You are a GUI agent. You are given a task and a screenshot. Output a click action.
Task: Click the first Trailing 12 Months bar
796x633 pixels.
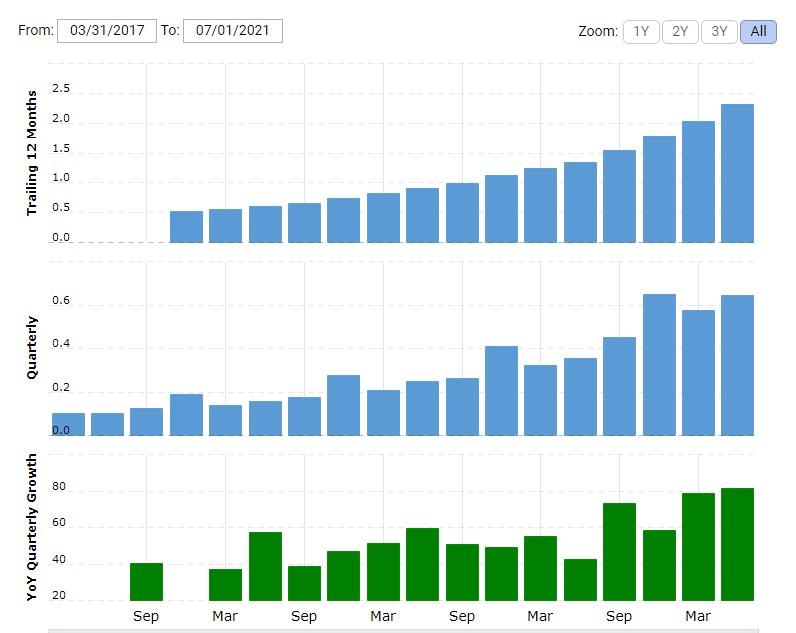coord(186,227)
